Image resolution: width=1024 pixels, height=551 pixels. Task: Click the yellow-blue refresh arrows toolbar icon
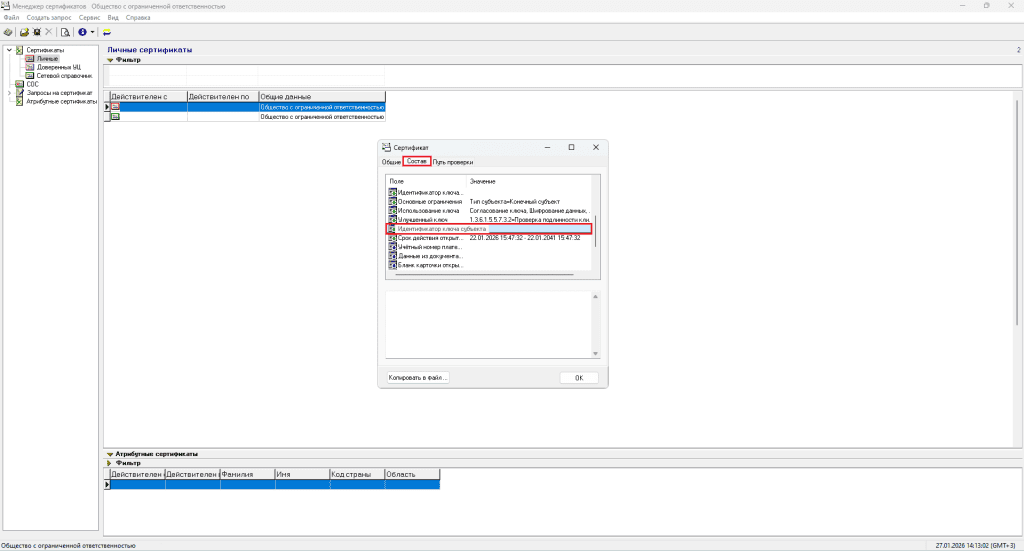coord(106,32)
